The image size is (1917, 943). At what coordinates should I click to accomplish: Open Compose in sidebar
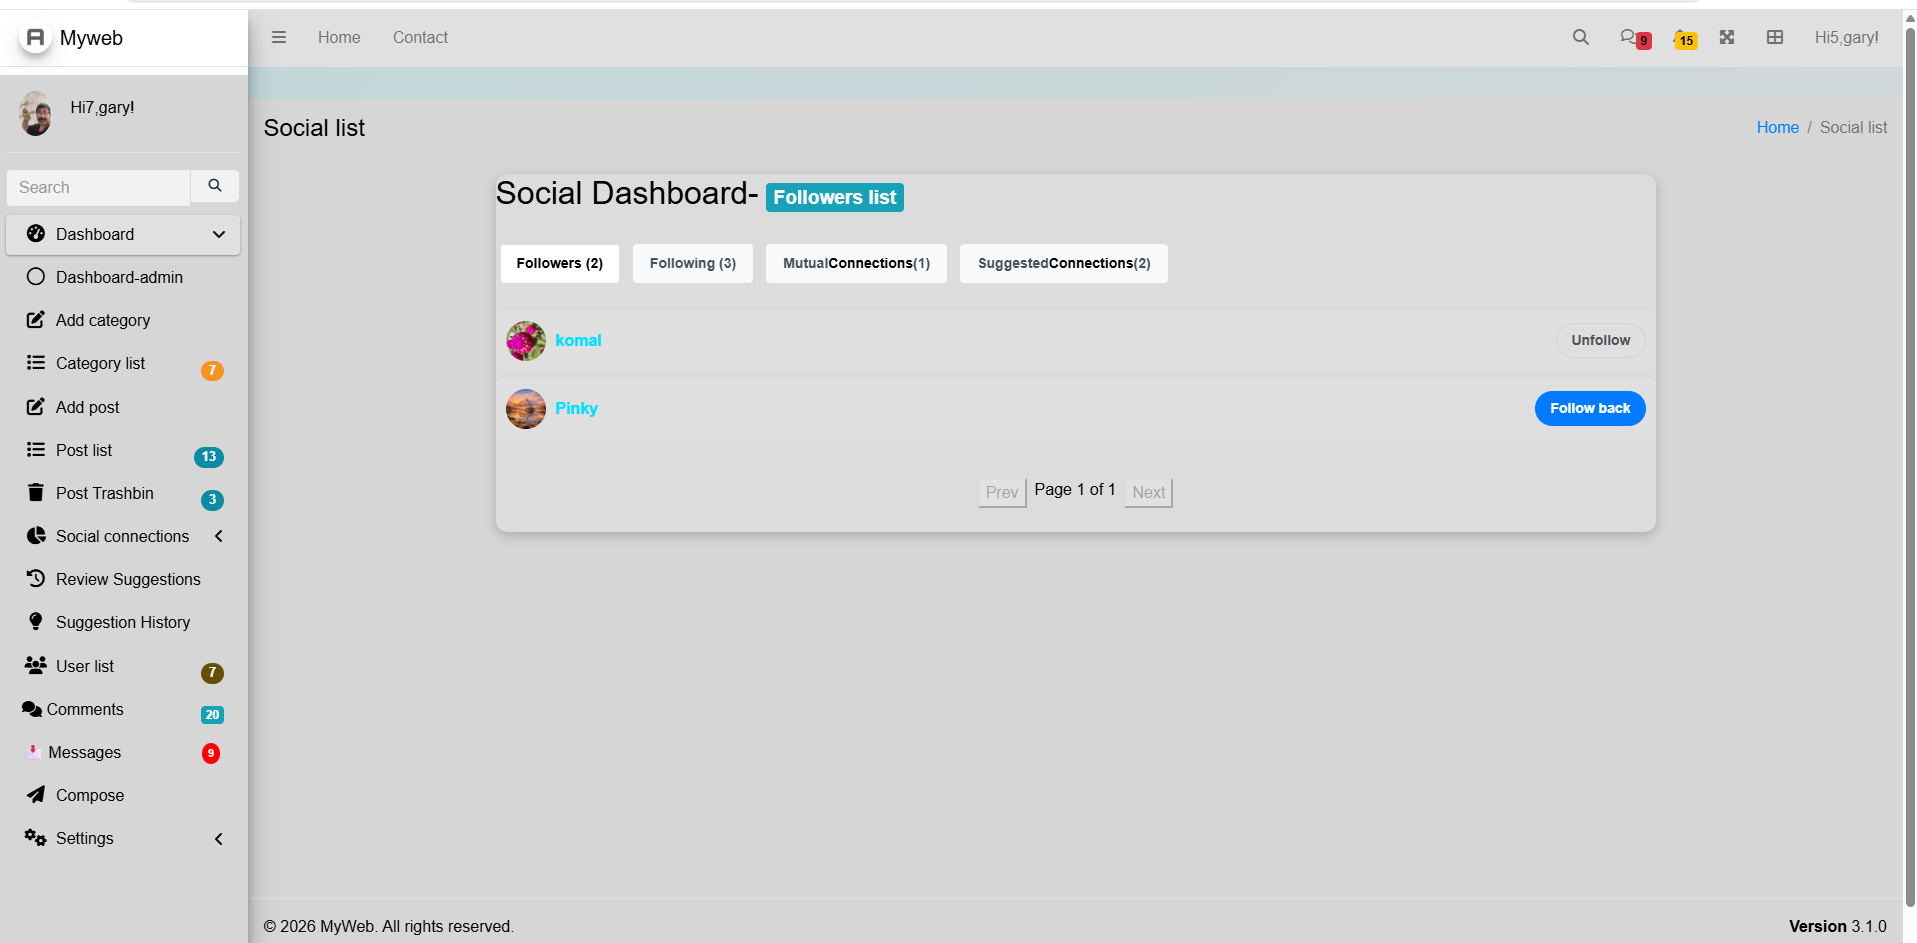point(123,795)
